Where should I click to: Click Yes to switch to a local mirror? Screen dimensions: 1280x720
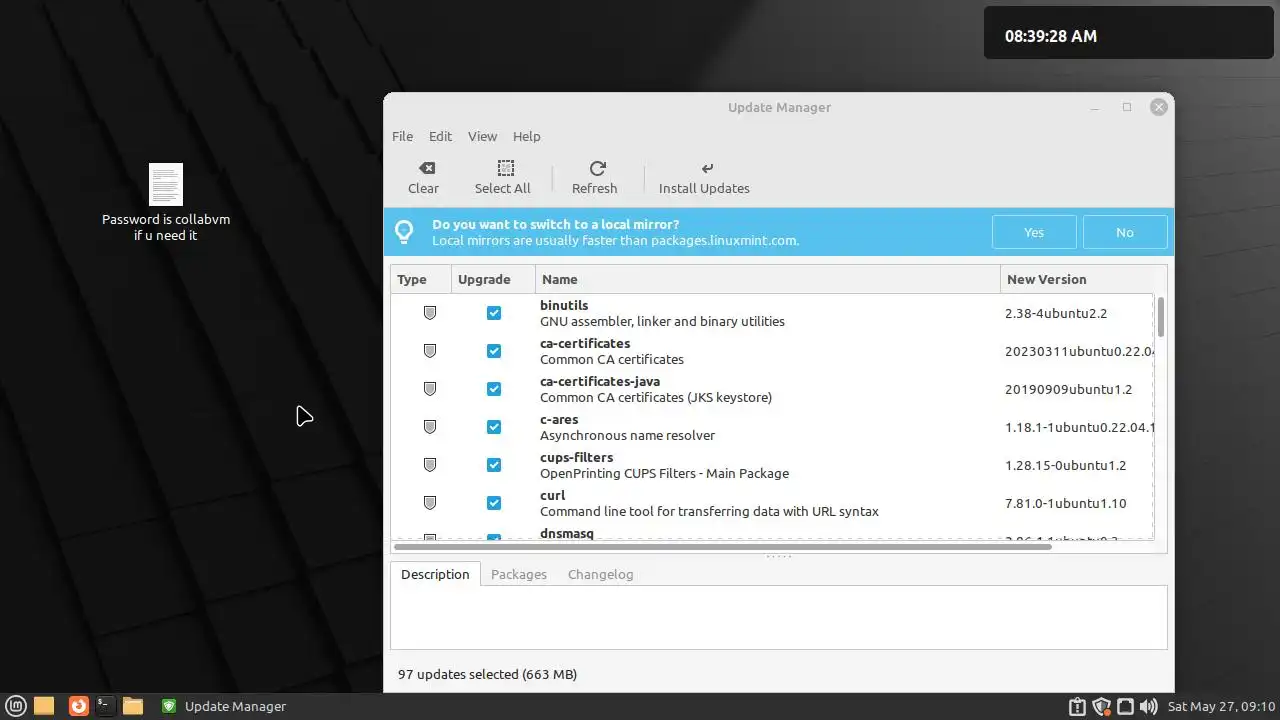(x=1034, y=232)
